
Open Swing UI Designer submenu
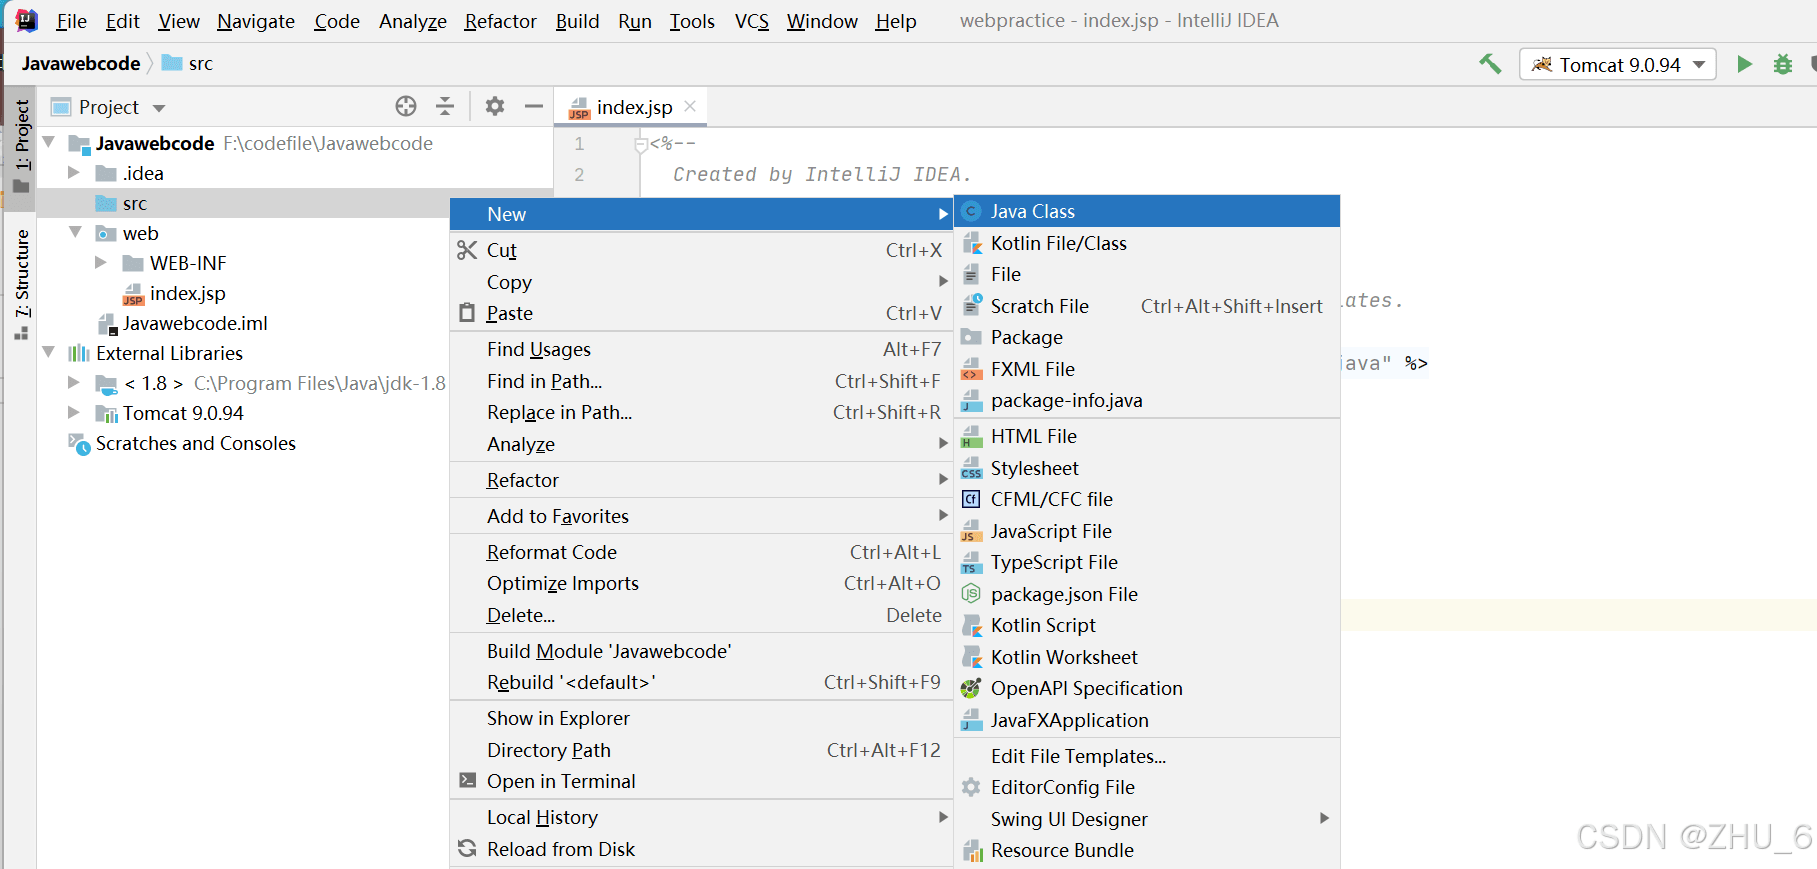[1147, 819]
